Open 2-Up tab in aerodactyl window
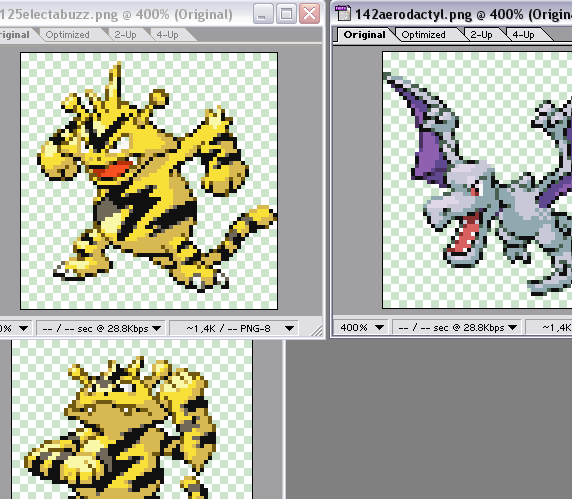The width and height of the screenshot is (572, 499). coord(483,35)
